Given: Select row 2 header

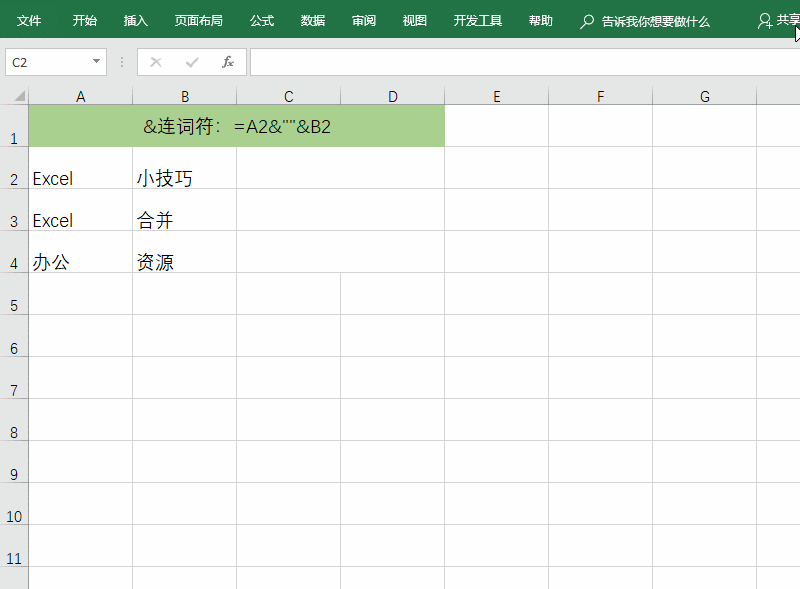Looking at the screenshot, I should [14, 168].
